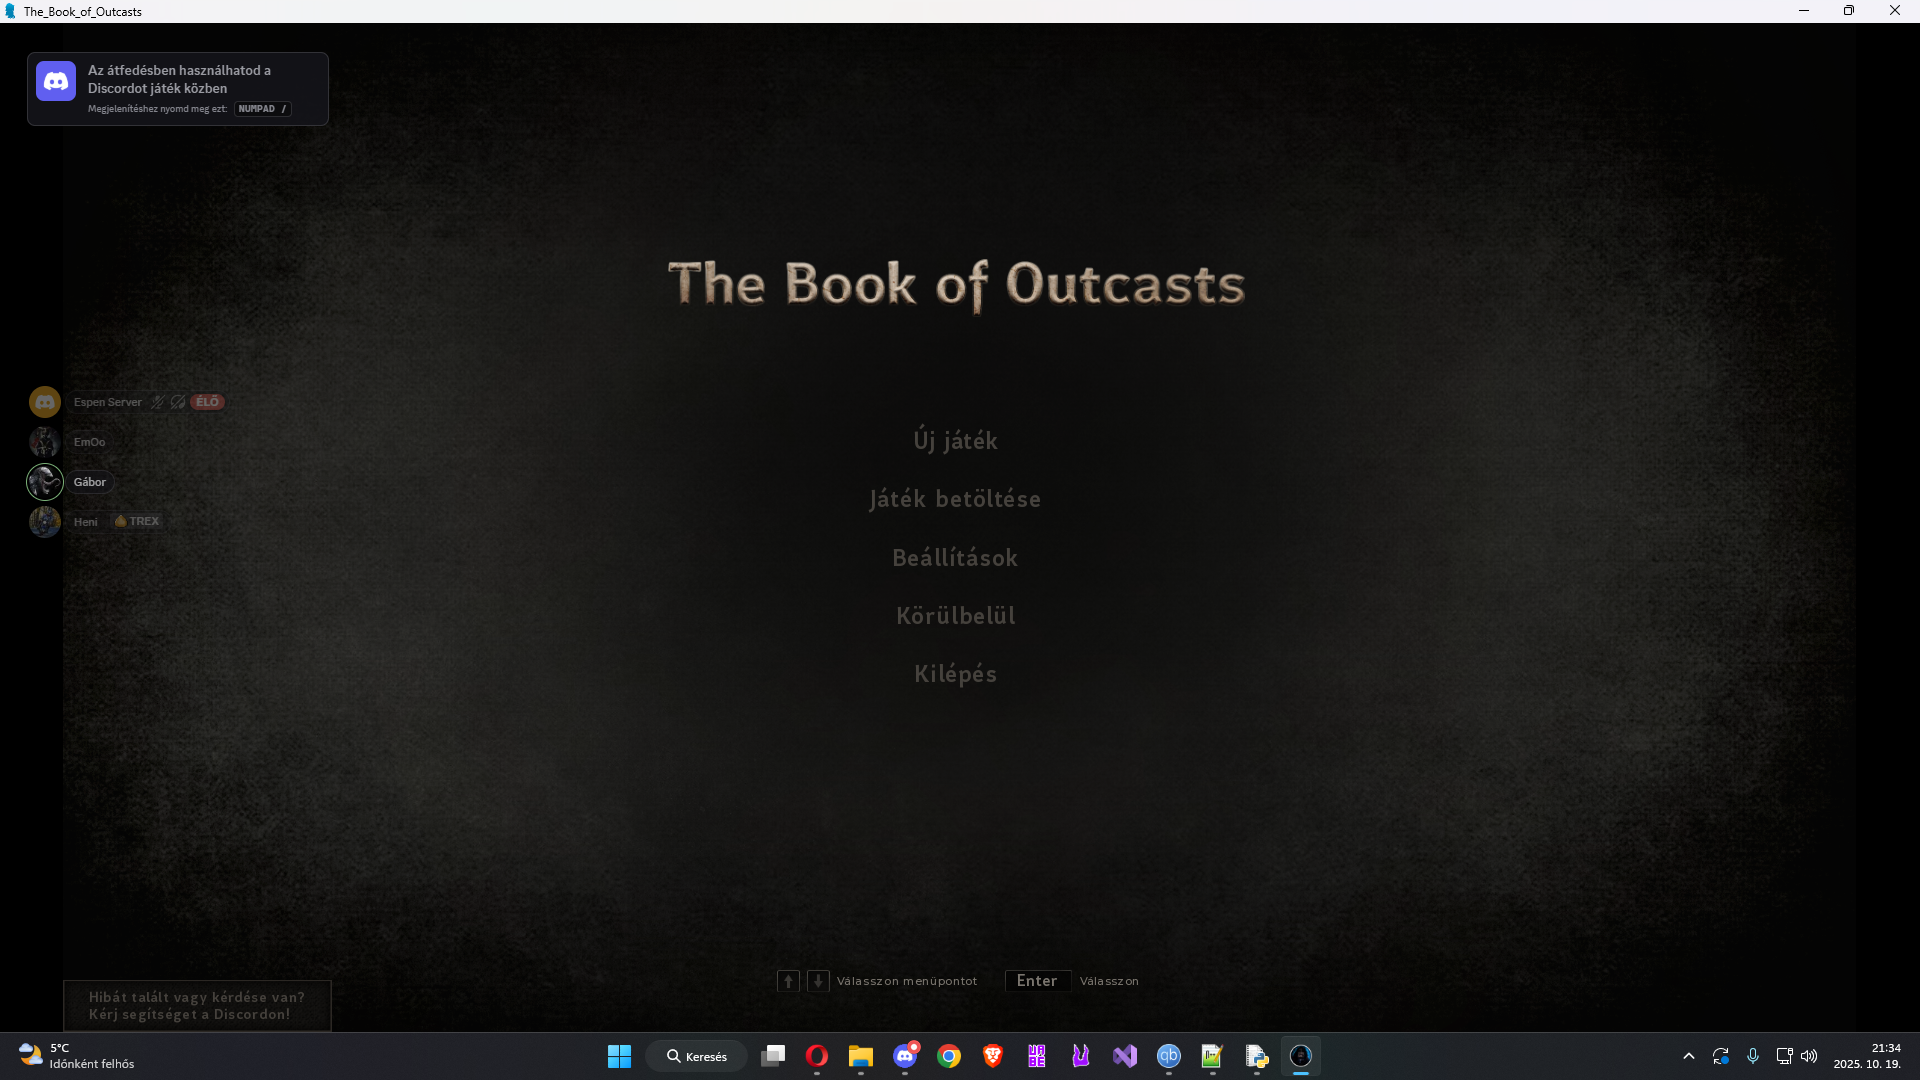1920x1080 pixels.
Task: Click the Discord help box at bottom left
Action: pyautogui.click(x=197, y=1005)
